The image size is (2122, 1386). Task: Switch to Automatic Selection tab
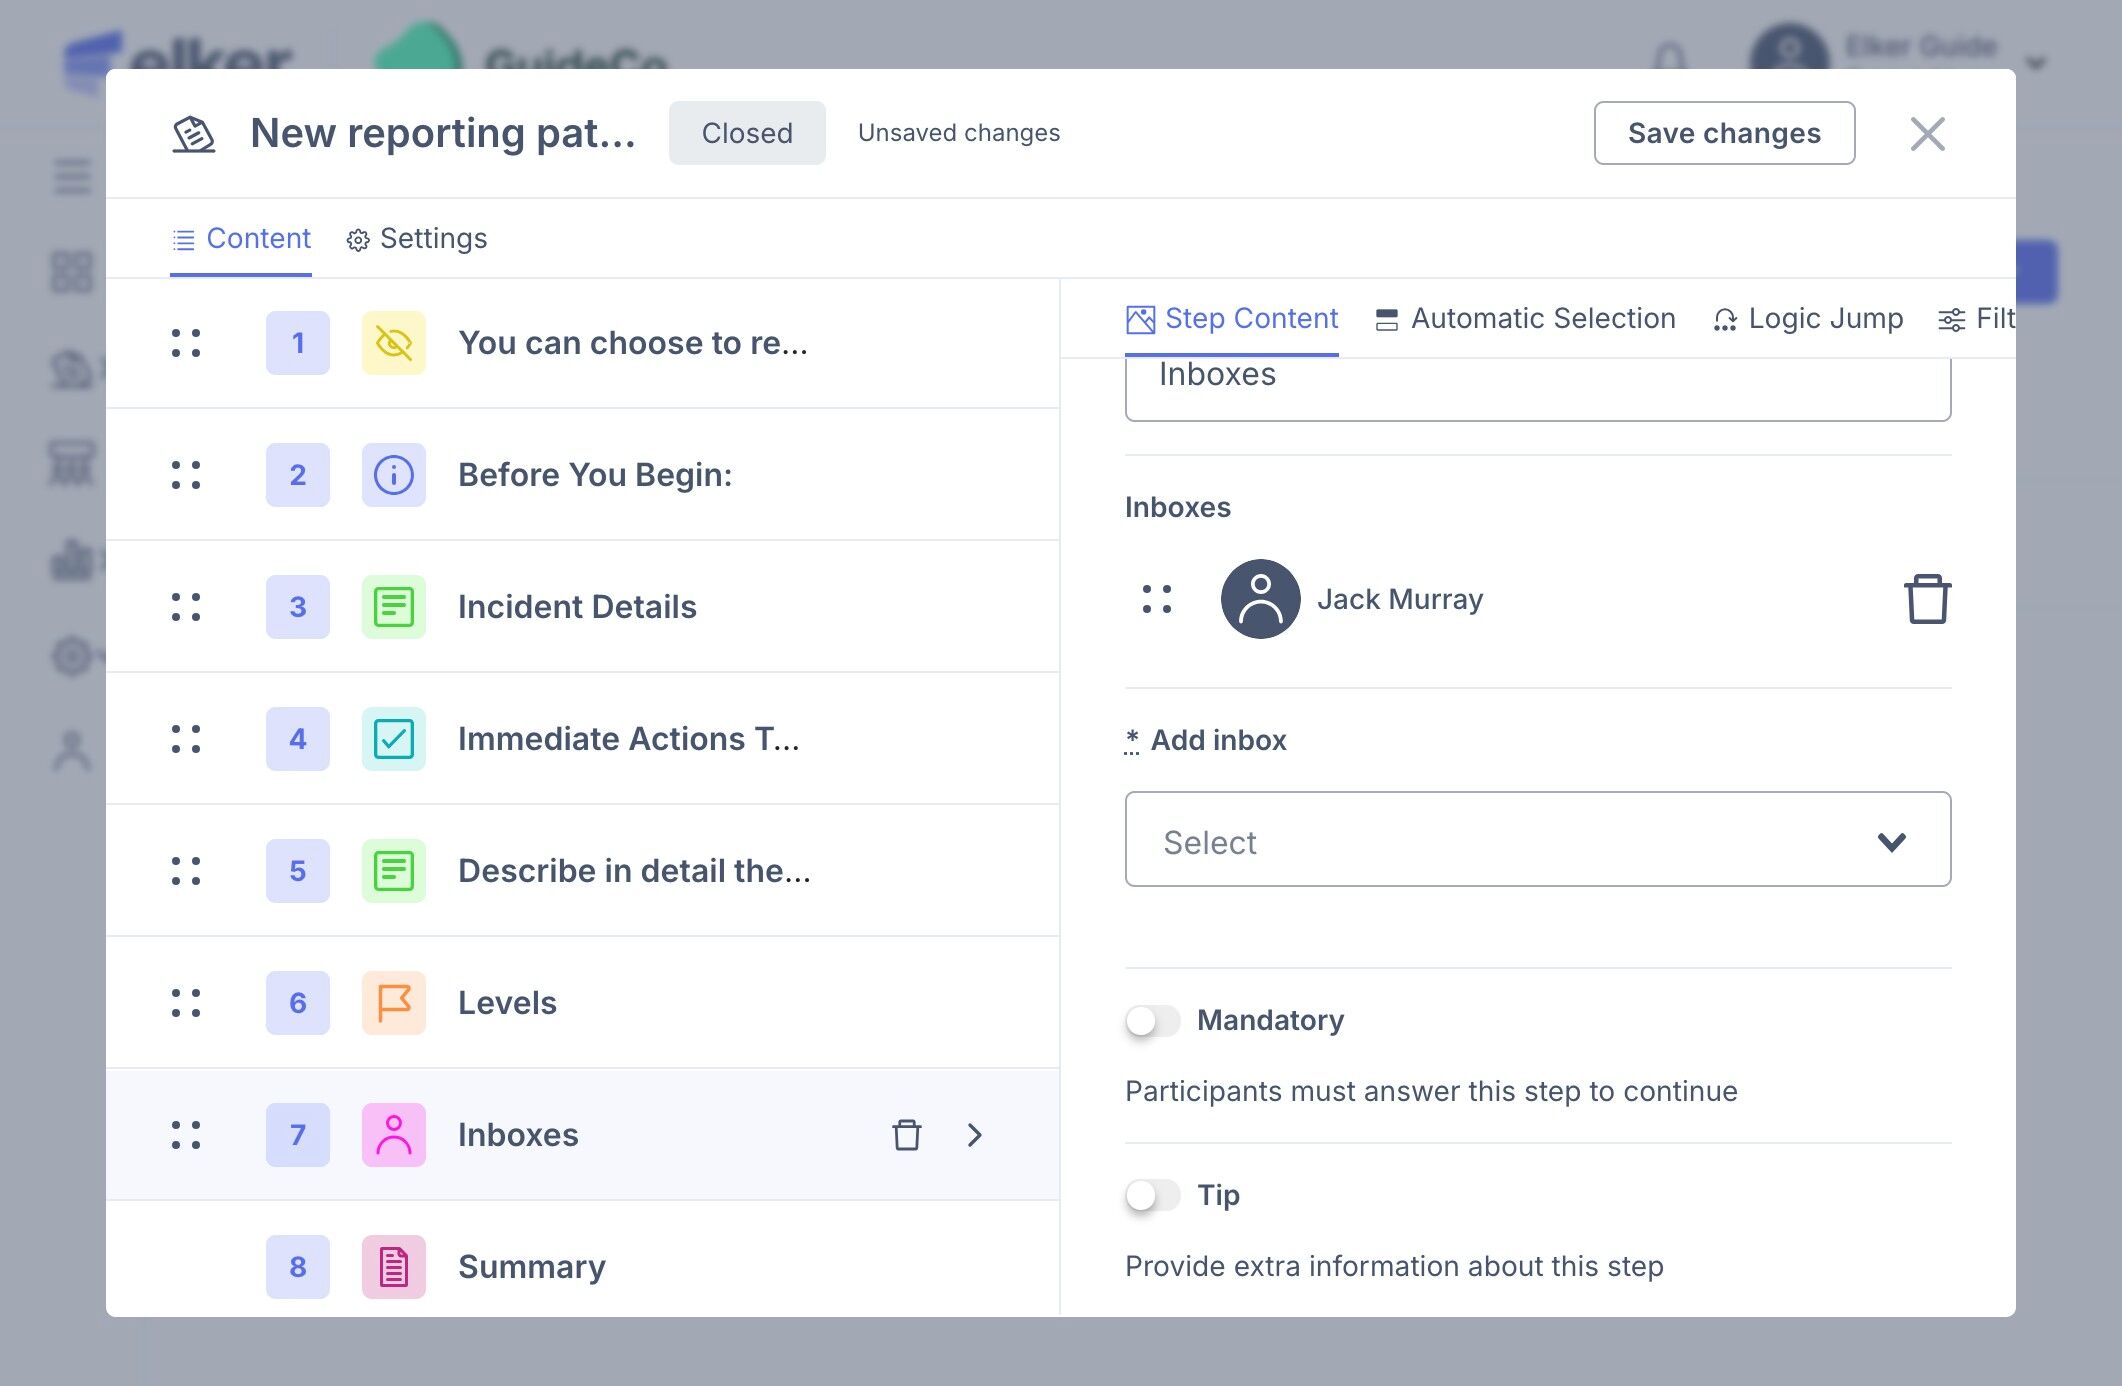click(x=1525, y=319)
